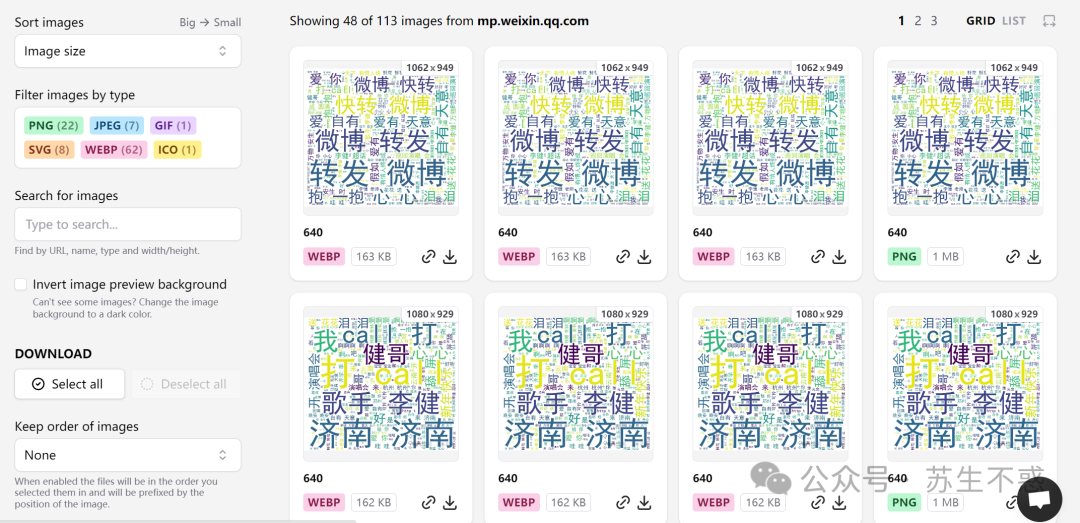Copy link of third 162 KB WEBP image

818,502
